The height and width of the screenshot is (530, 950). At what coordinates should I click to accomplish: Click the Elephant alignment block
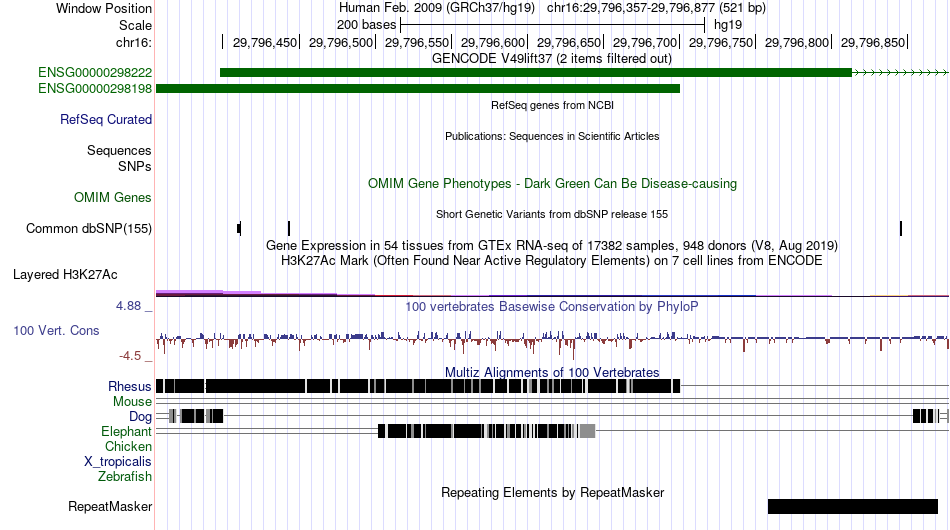click(x=487, y=431)
